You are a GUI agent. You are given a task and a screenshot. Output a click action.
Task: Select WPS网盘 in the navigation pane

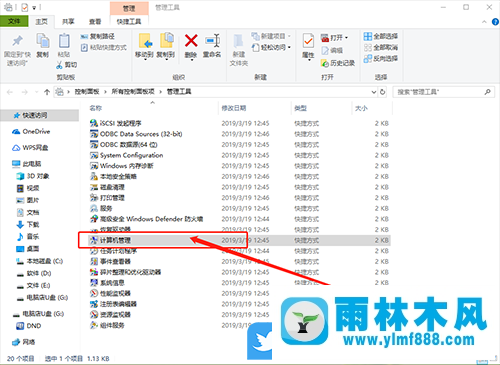point(35,148)
